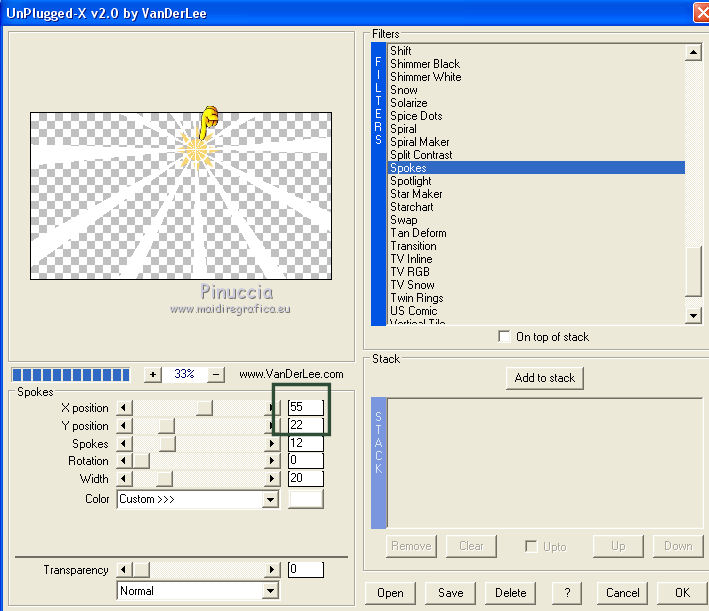Toggle the Upto checkbox

point(532,546)
